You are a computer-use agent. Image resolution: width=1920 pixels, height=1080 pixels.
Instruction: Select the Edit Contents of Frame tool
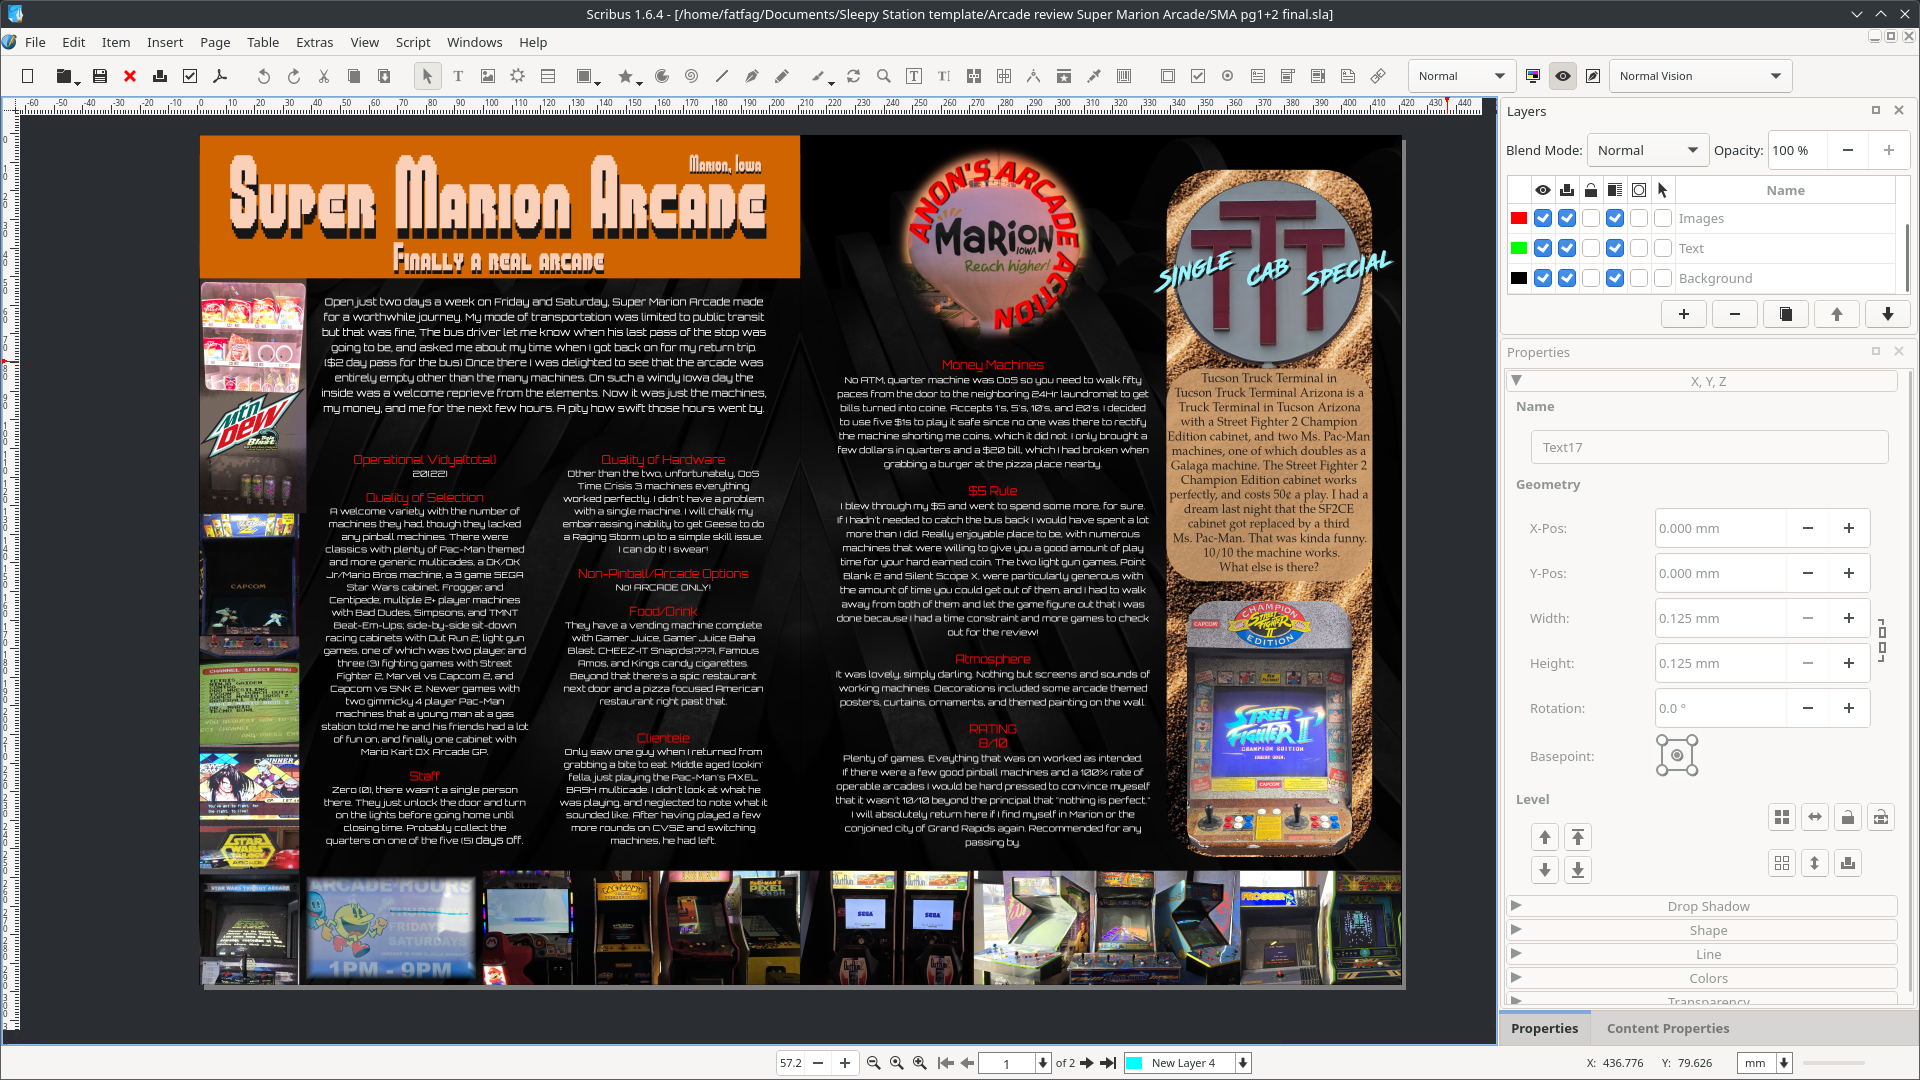pyautogui.click(x=914, y=76)
